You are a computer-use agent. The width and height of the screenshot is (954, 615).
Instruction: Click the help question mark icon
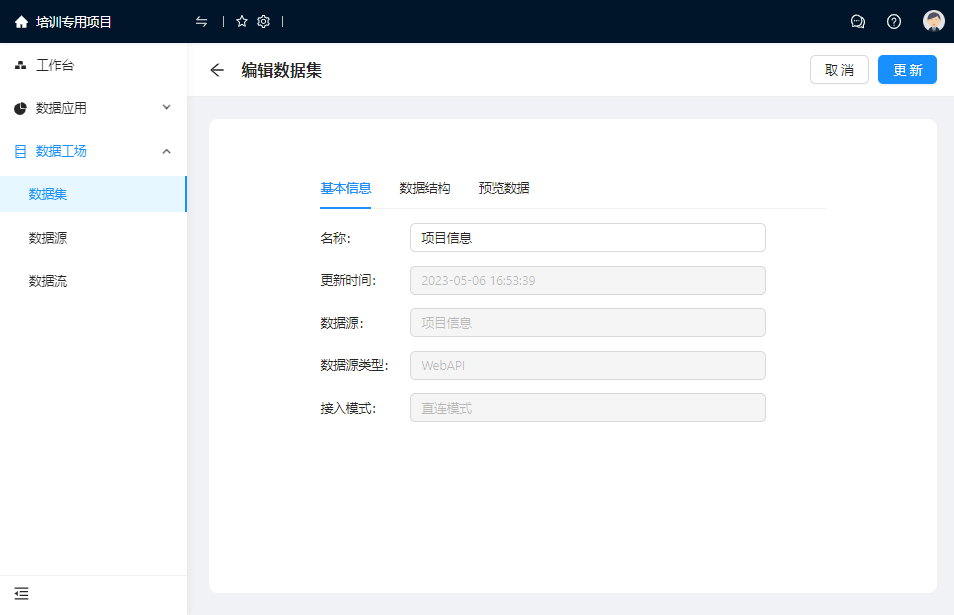coord(894,22)
